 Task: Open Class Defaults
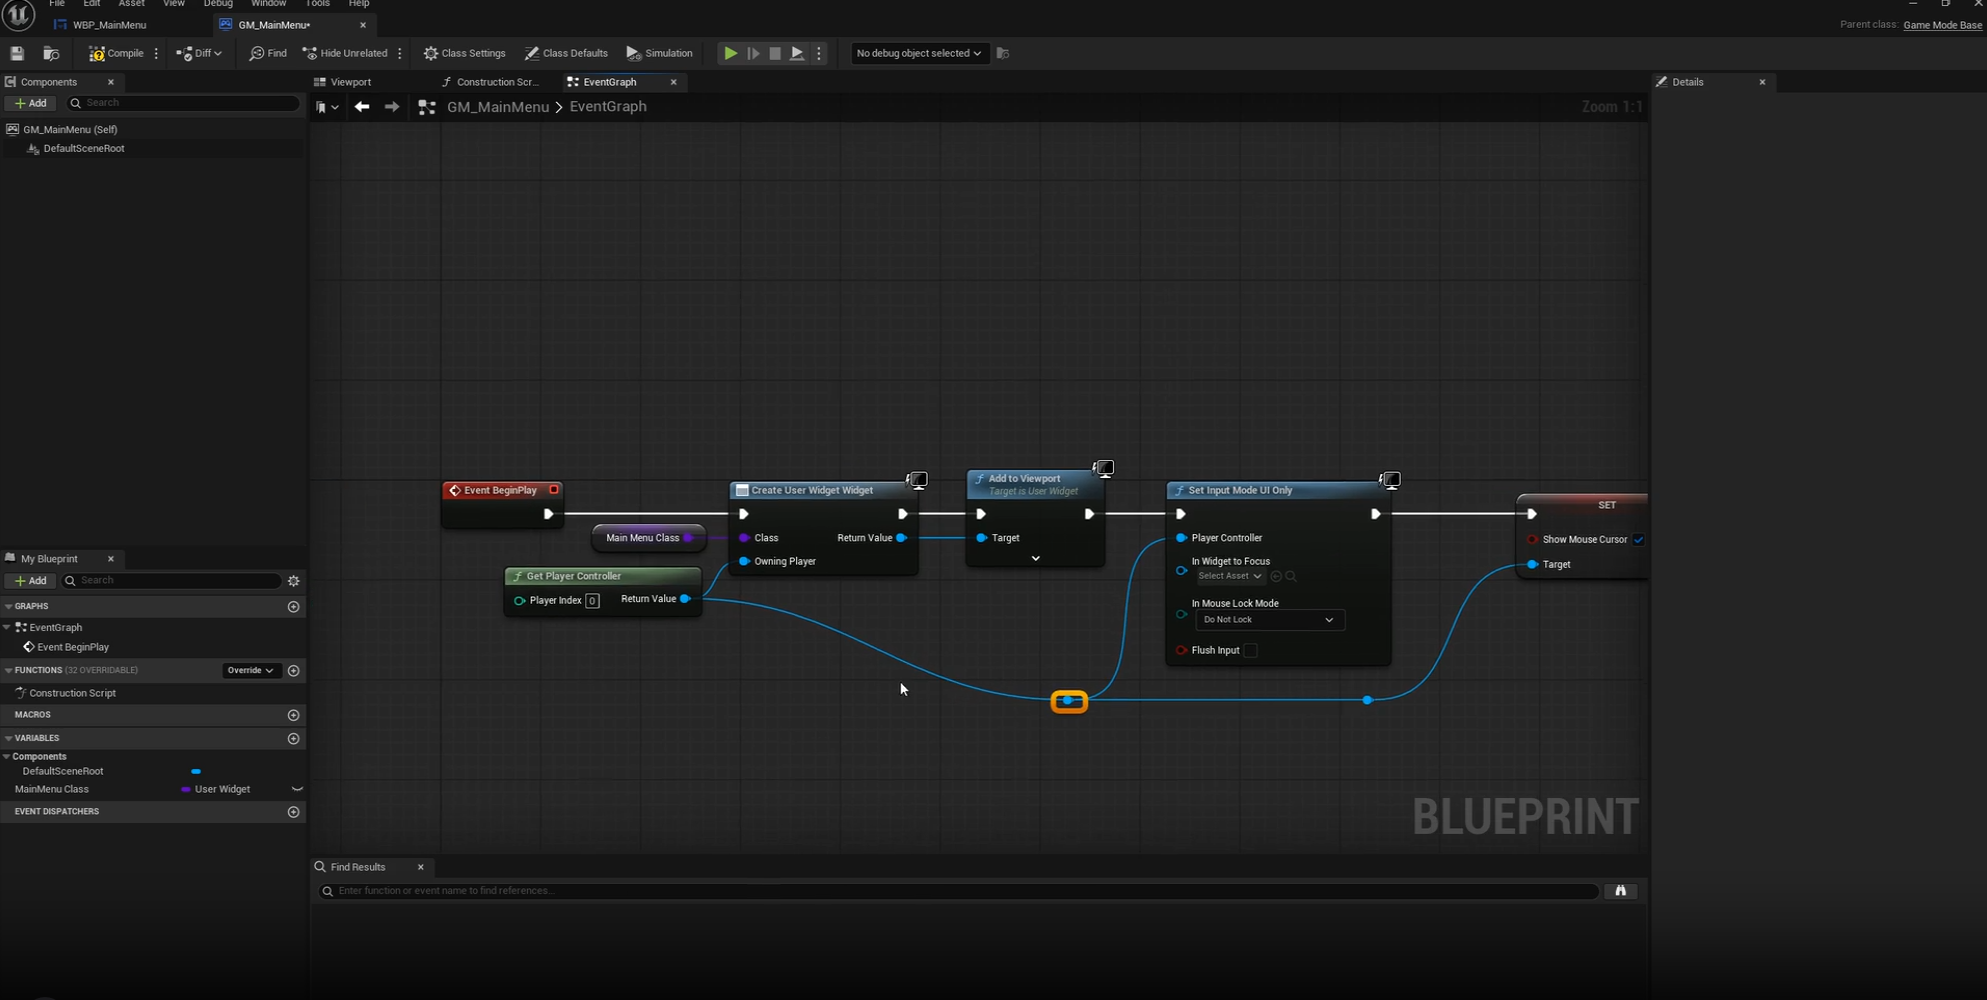point(566,54)
